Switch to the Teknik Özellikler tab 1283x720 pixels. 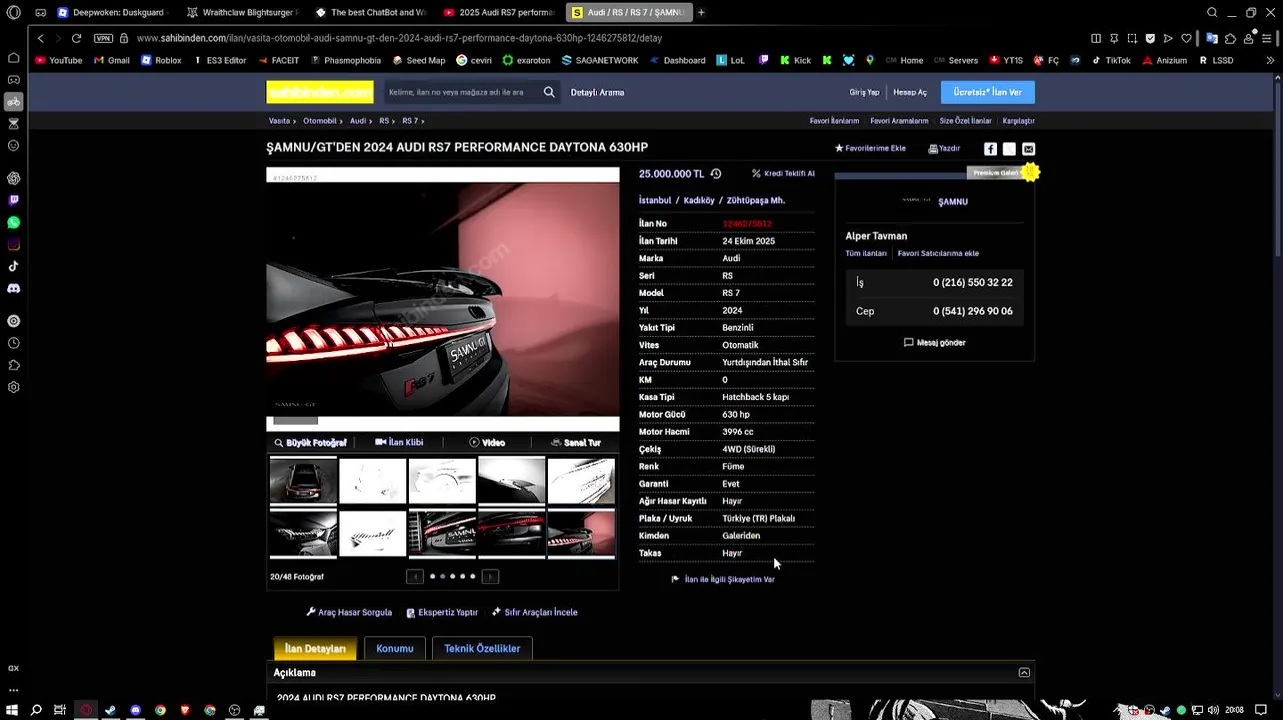click(x=482, y=648)
